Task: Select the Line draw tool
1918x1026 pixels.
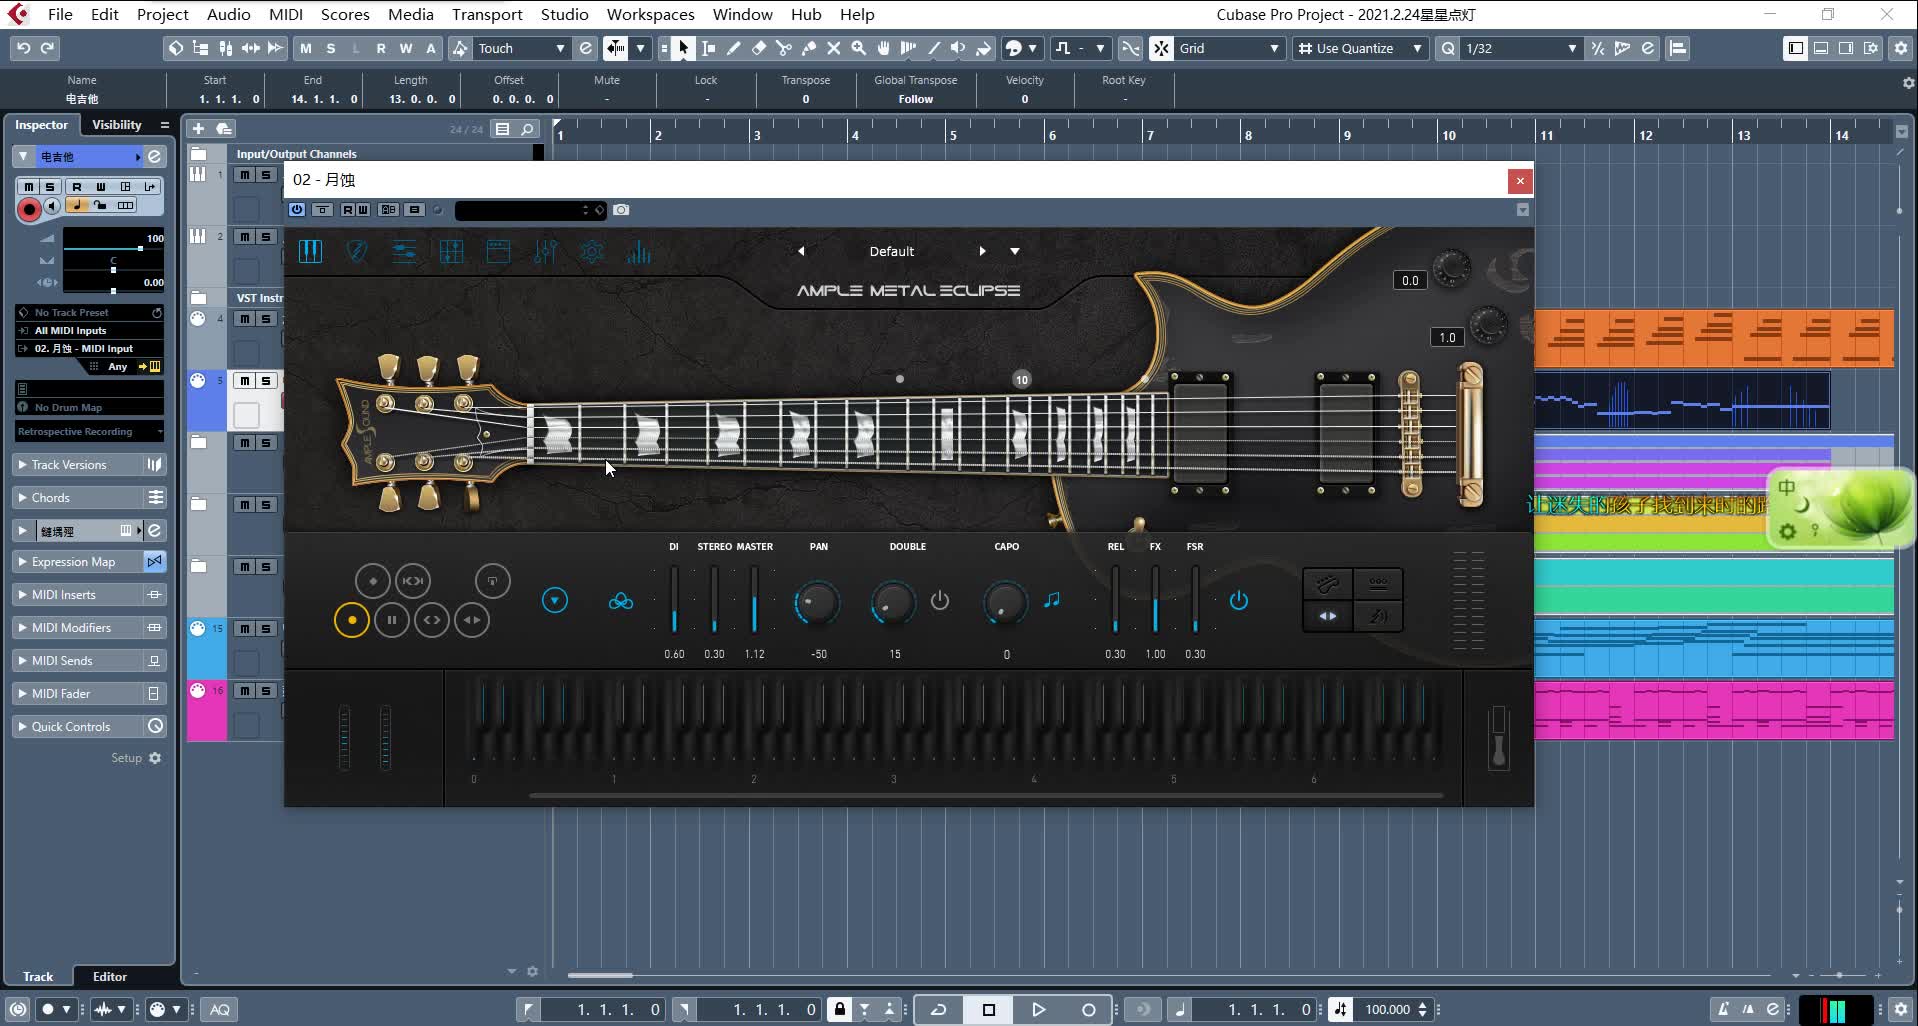Action: pyautogui.click(x=934, y=48)
